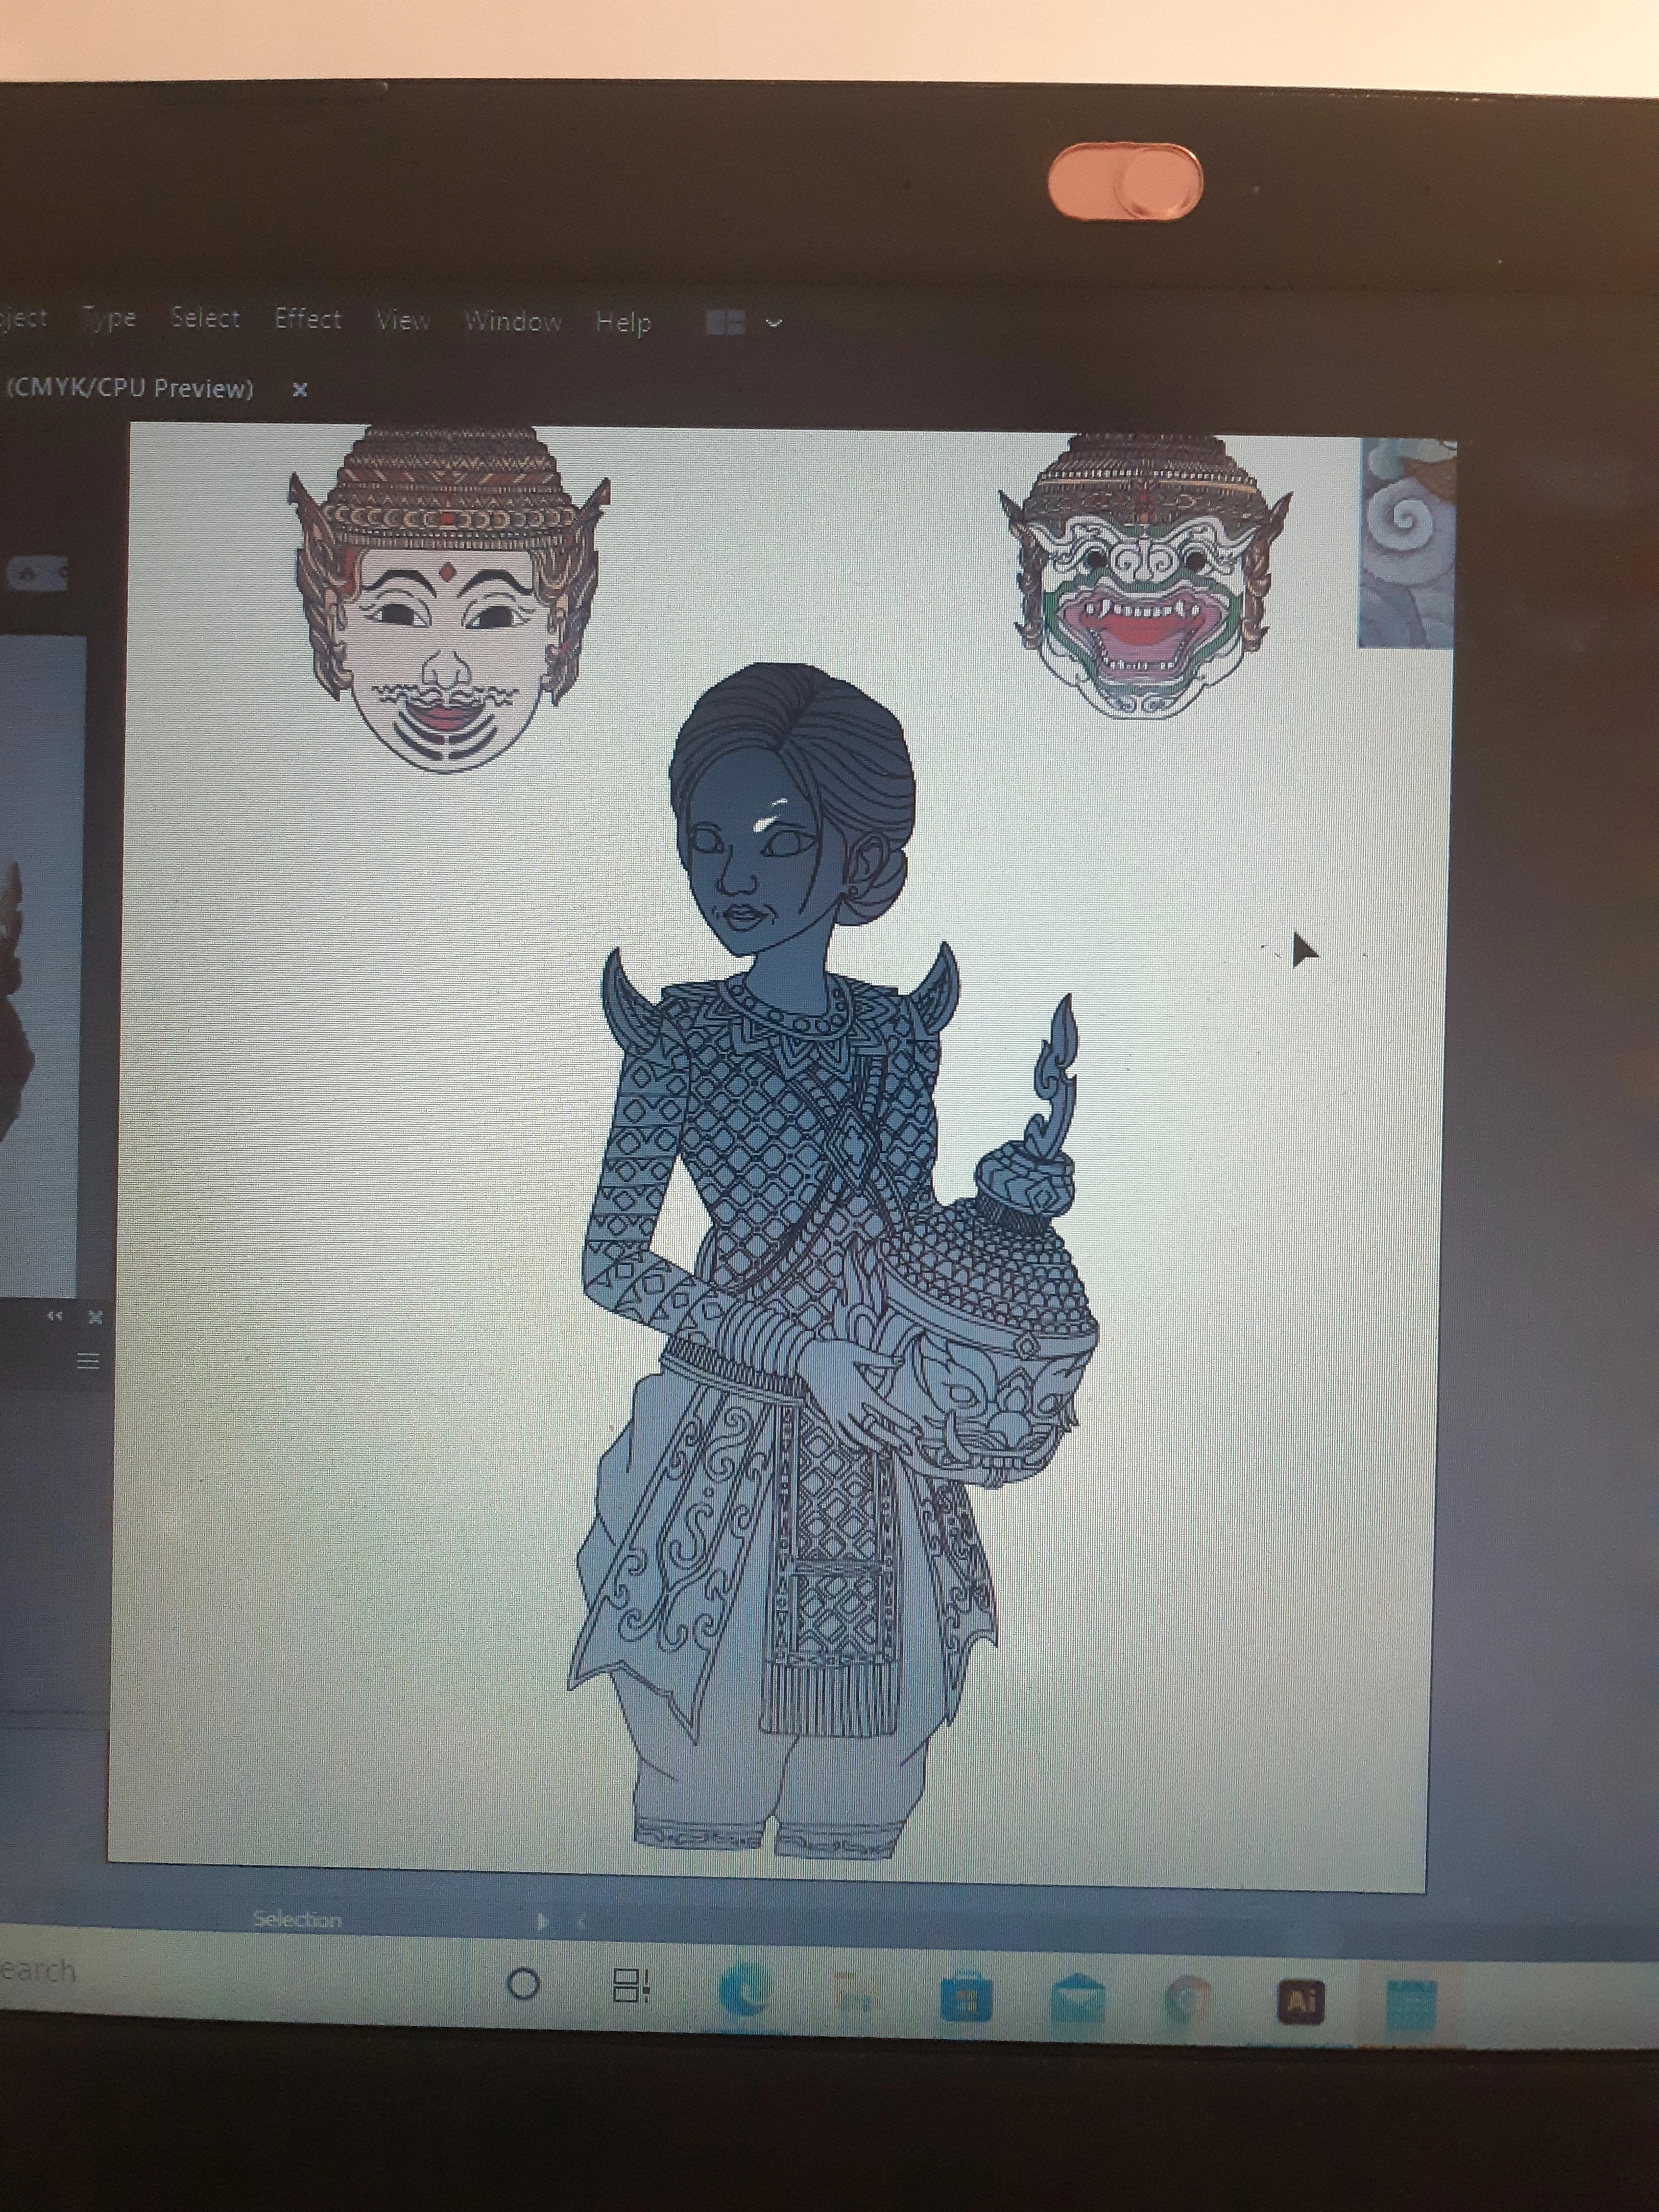Open the Type menu

109,318
